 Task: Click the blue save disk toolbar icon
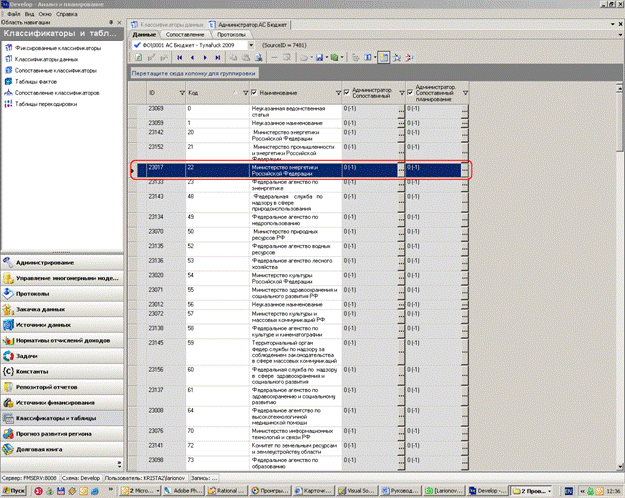tap(319, 58)
